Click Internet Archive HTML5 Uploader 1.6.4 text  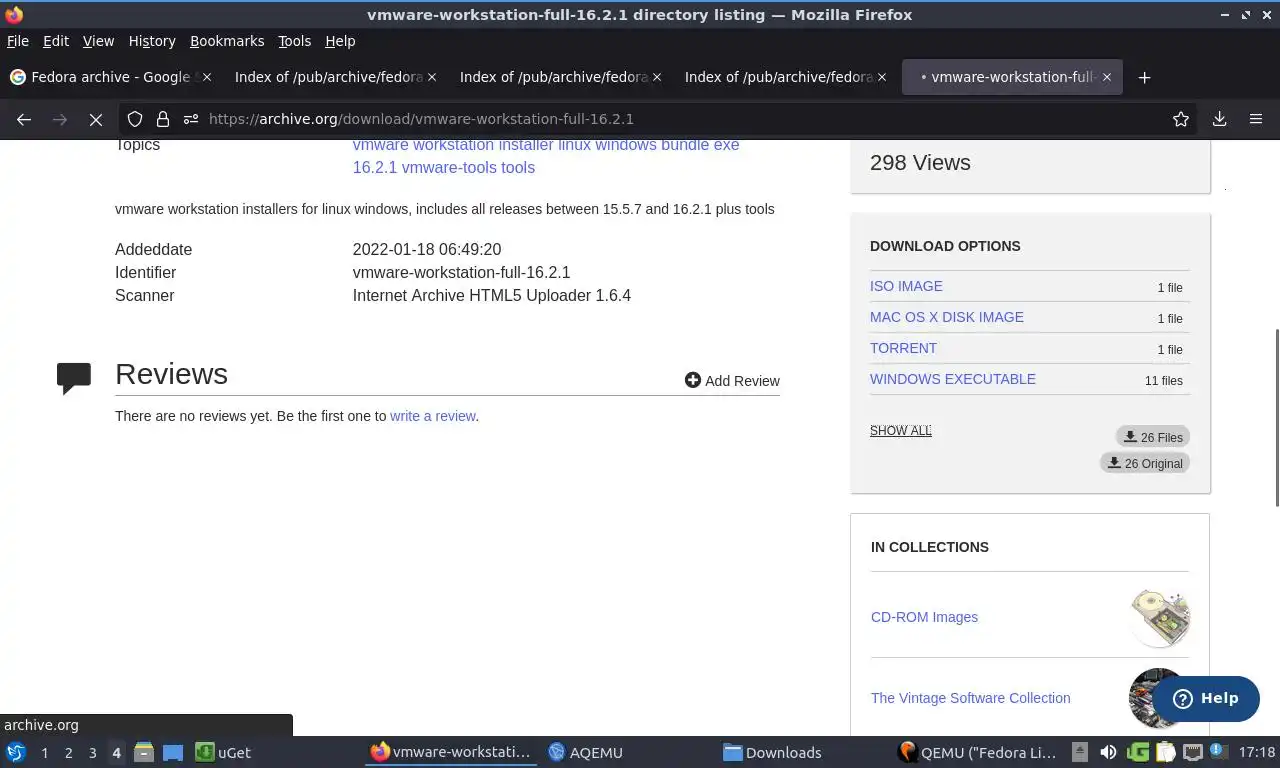(x=492, y=295)
